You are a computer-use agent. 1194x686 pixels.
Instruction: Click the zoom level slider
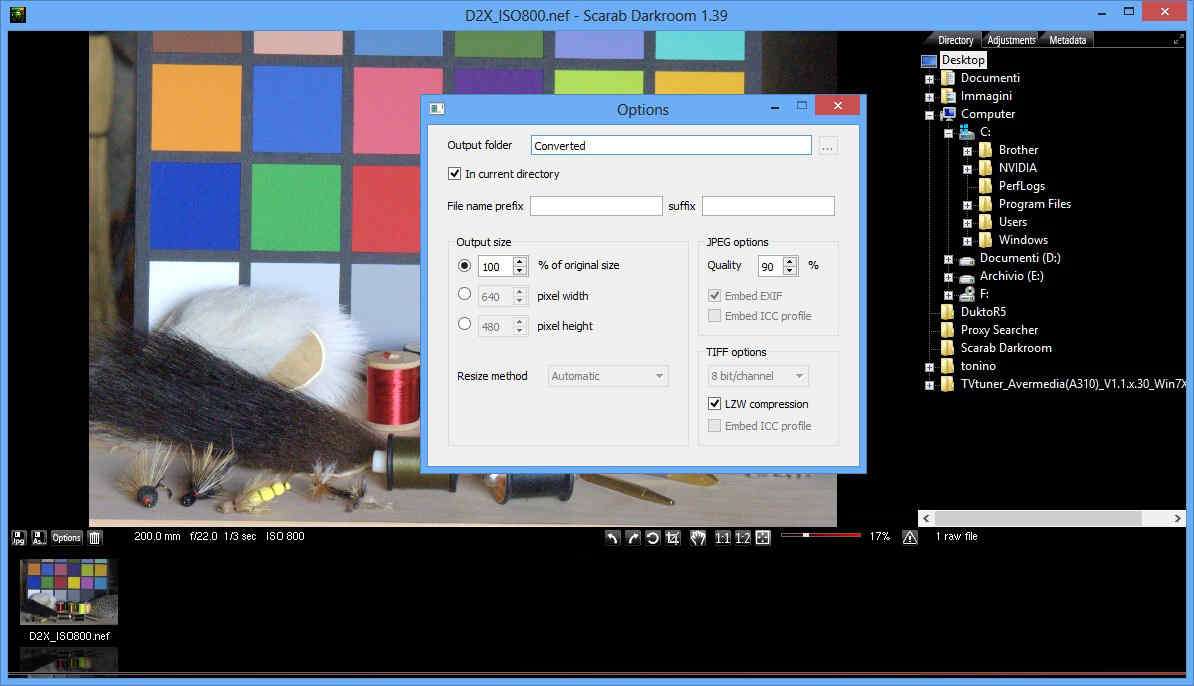click(x=820, y=536)
